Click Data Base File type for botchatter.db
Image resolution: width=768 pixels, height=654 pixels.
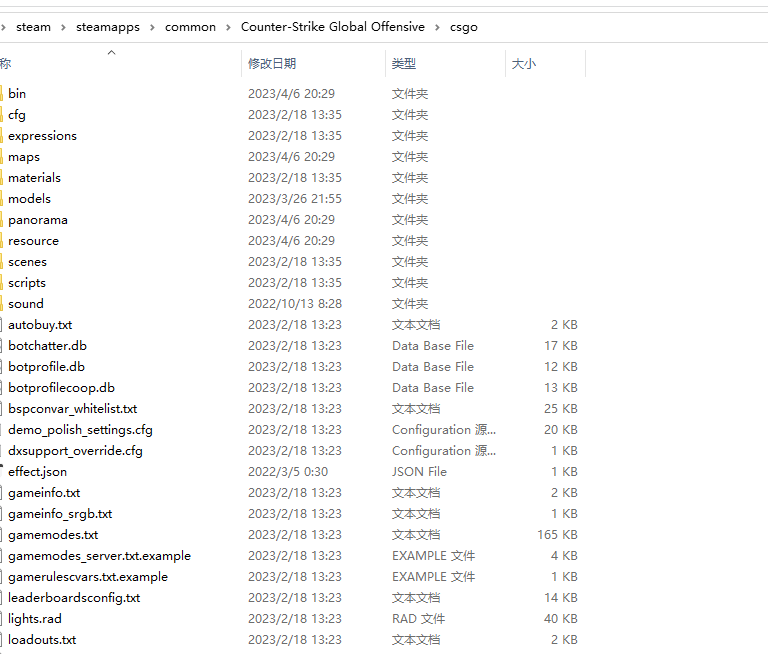click(433, 346)
